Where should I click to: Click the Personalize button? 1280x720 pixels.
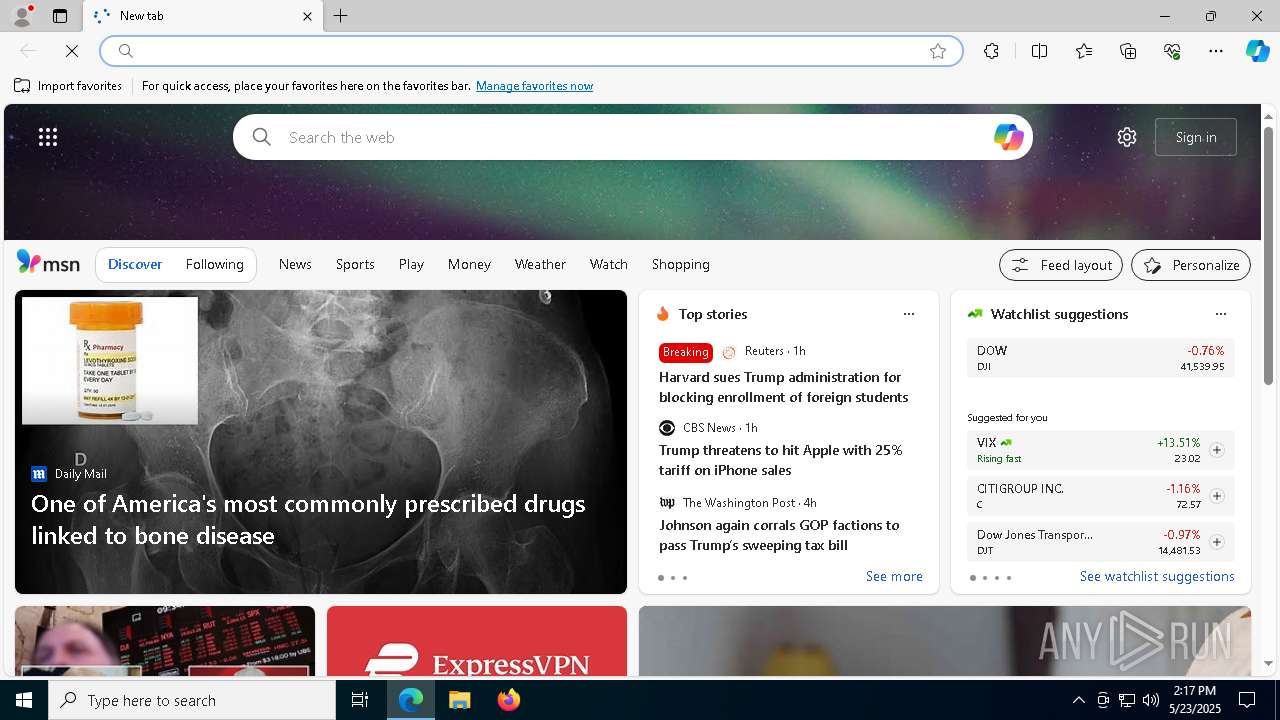pos(1191,265)
